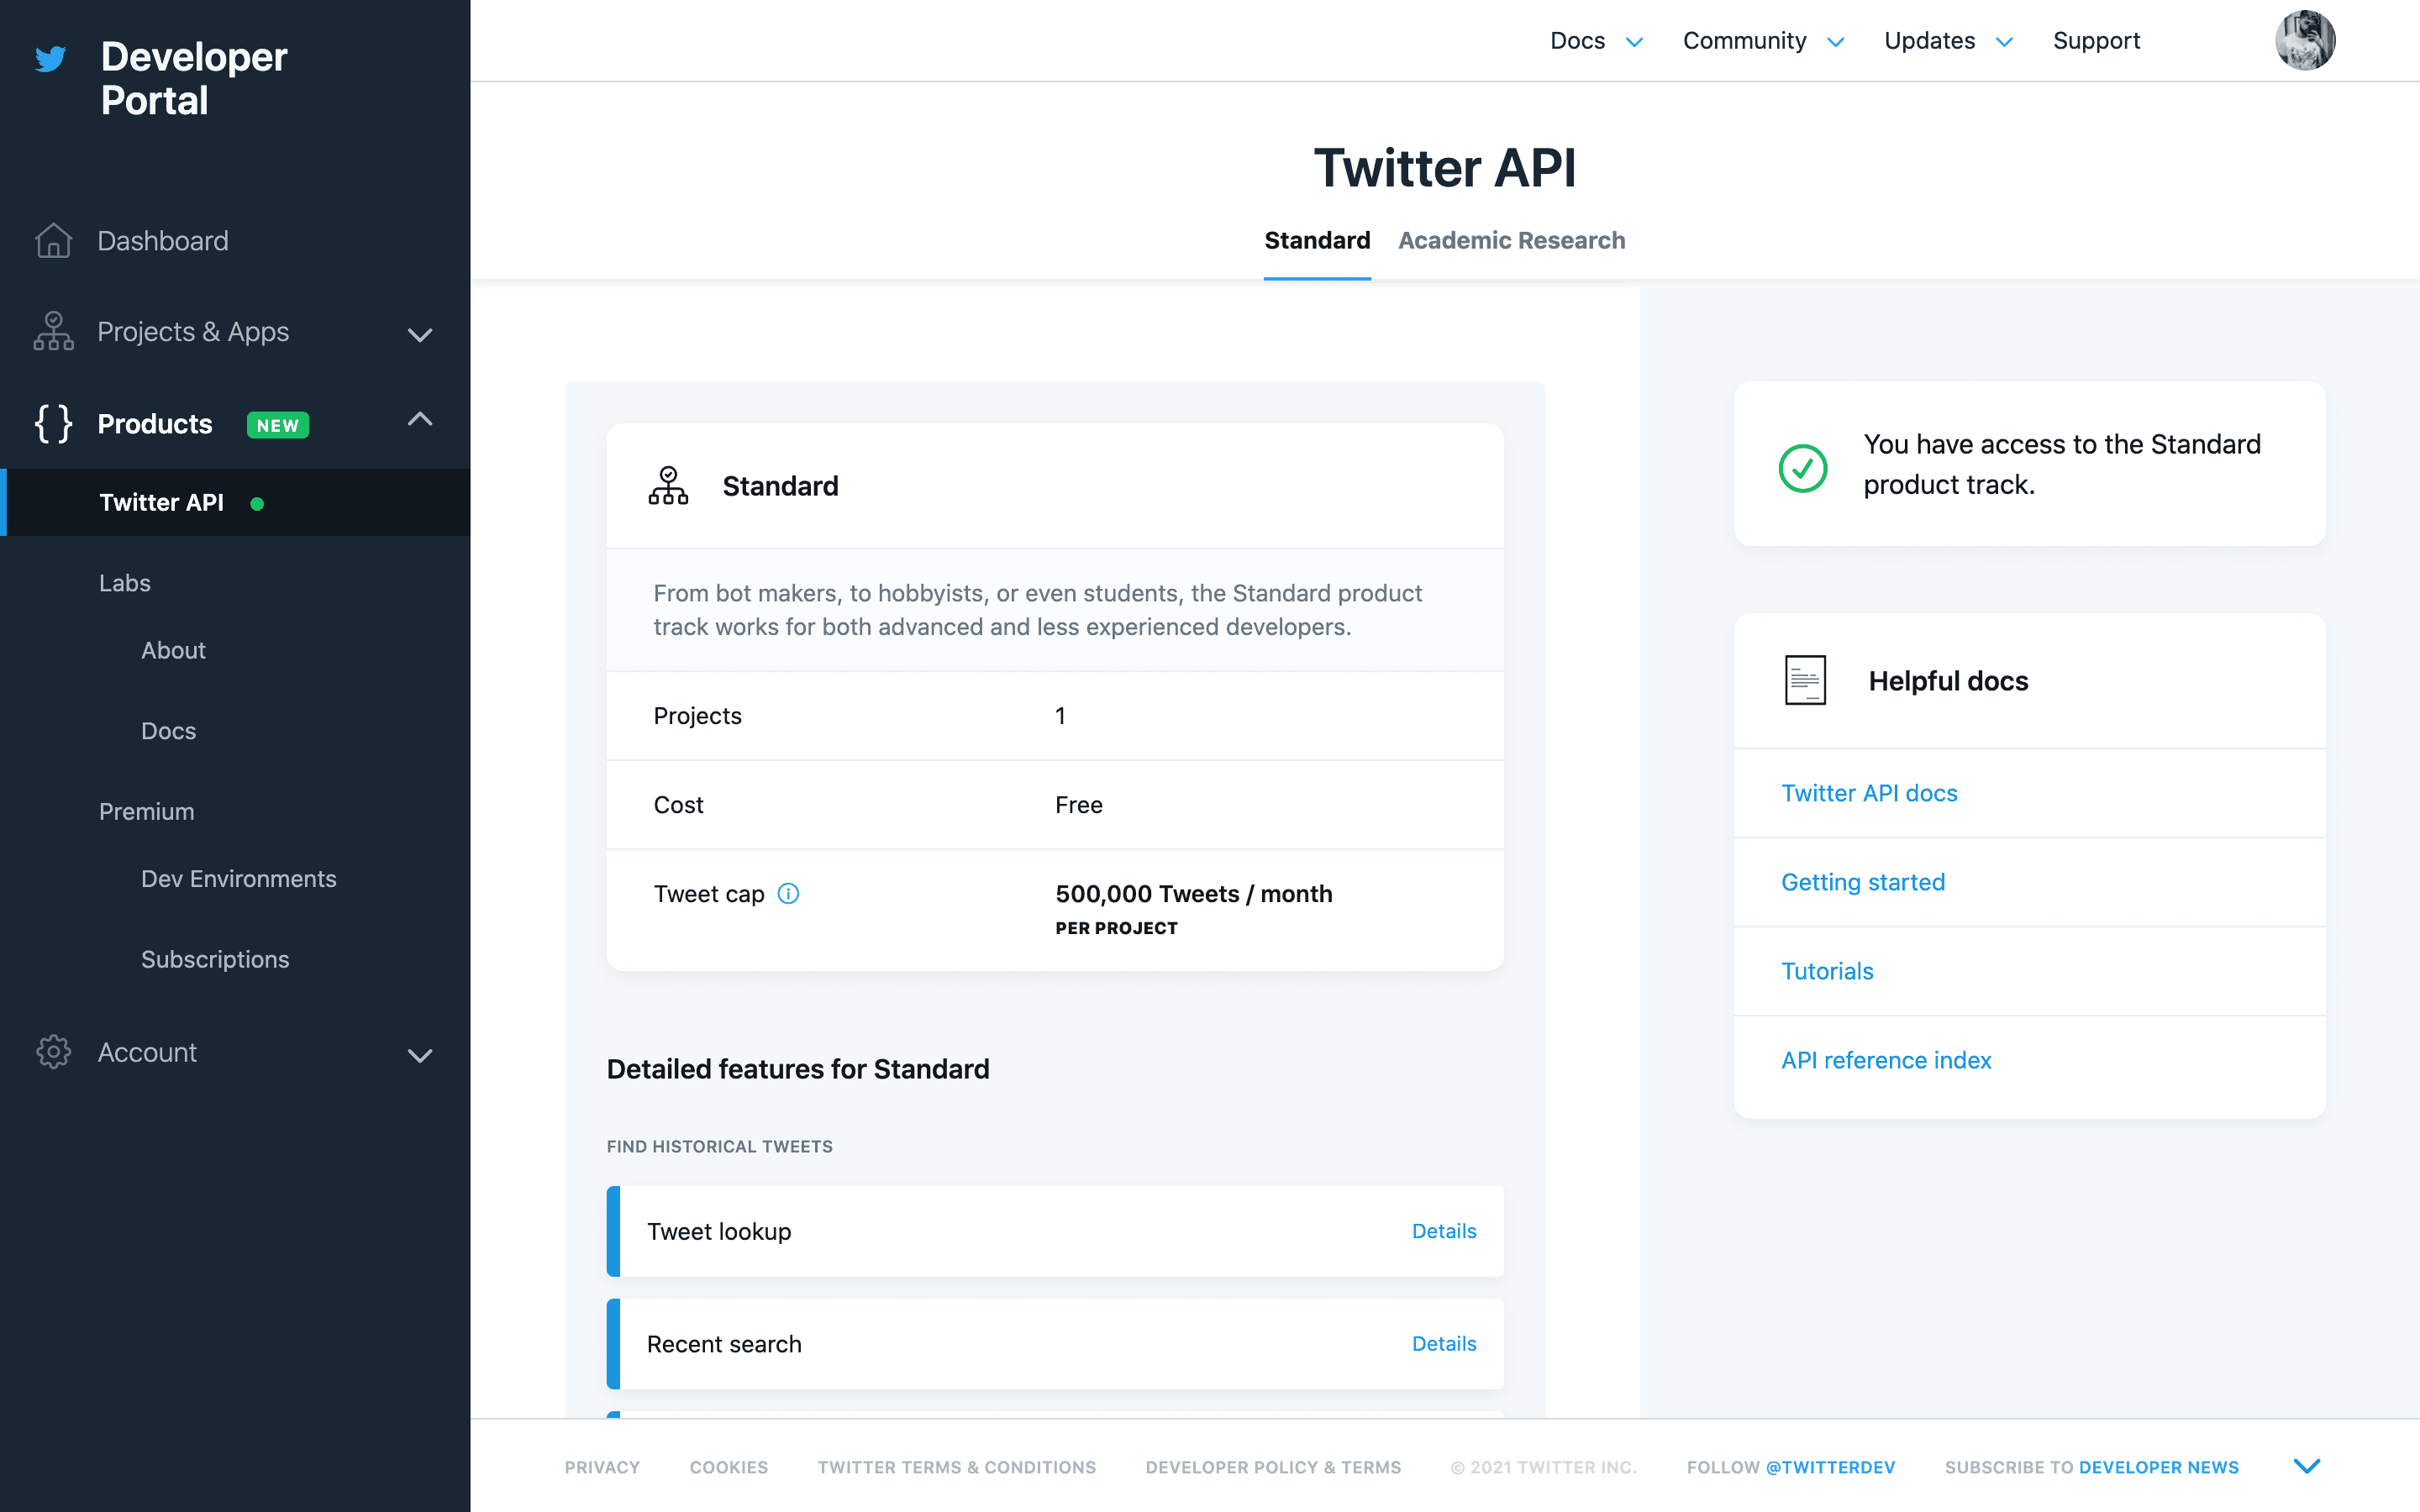Open the user profile avatar

point(2304,41)
